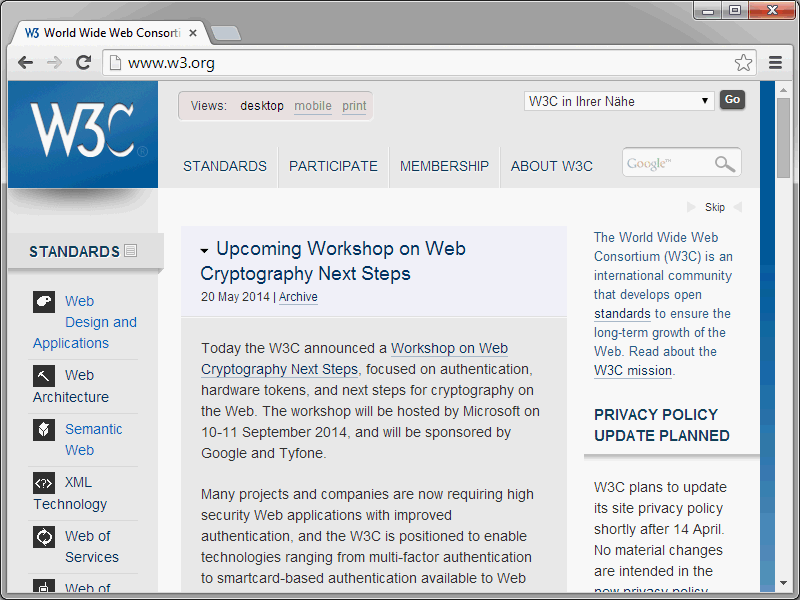Open the MEMBERSHIP navigation menu
Screen dimensions: 800x600
[x=444, y=166]
